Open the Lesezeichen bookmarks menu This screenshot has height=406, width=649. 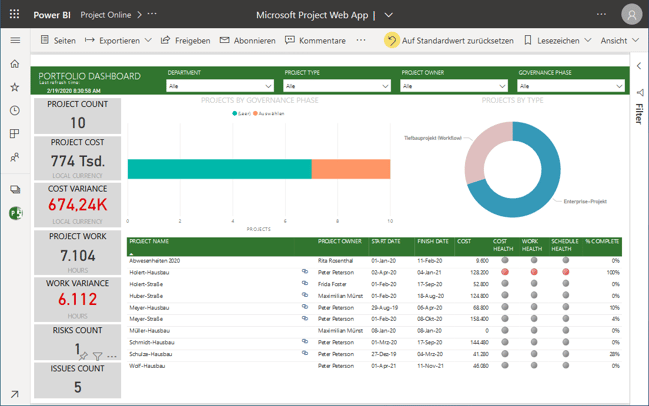point(557,41)
